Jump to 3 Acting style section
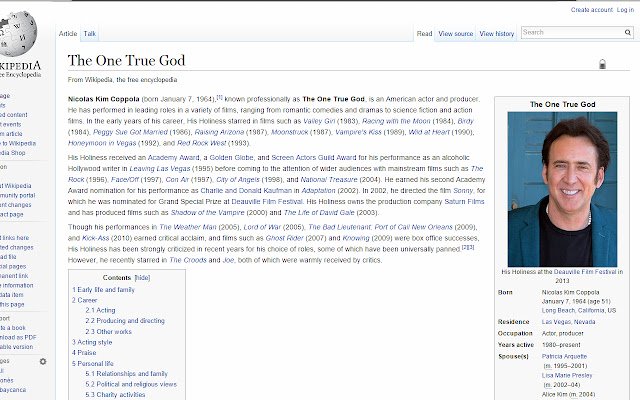 pos(92,342)
